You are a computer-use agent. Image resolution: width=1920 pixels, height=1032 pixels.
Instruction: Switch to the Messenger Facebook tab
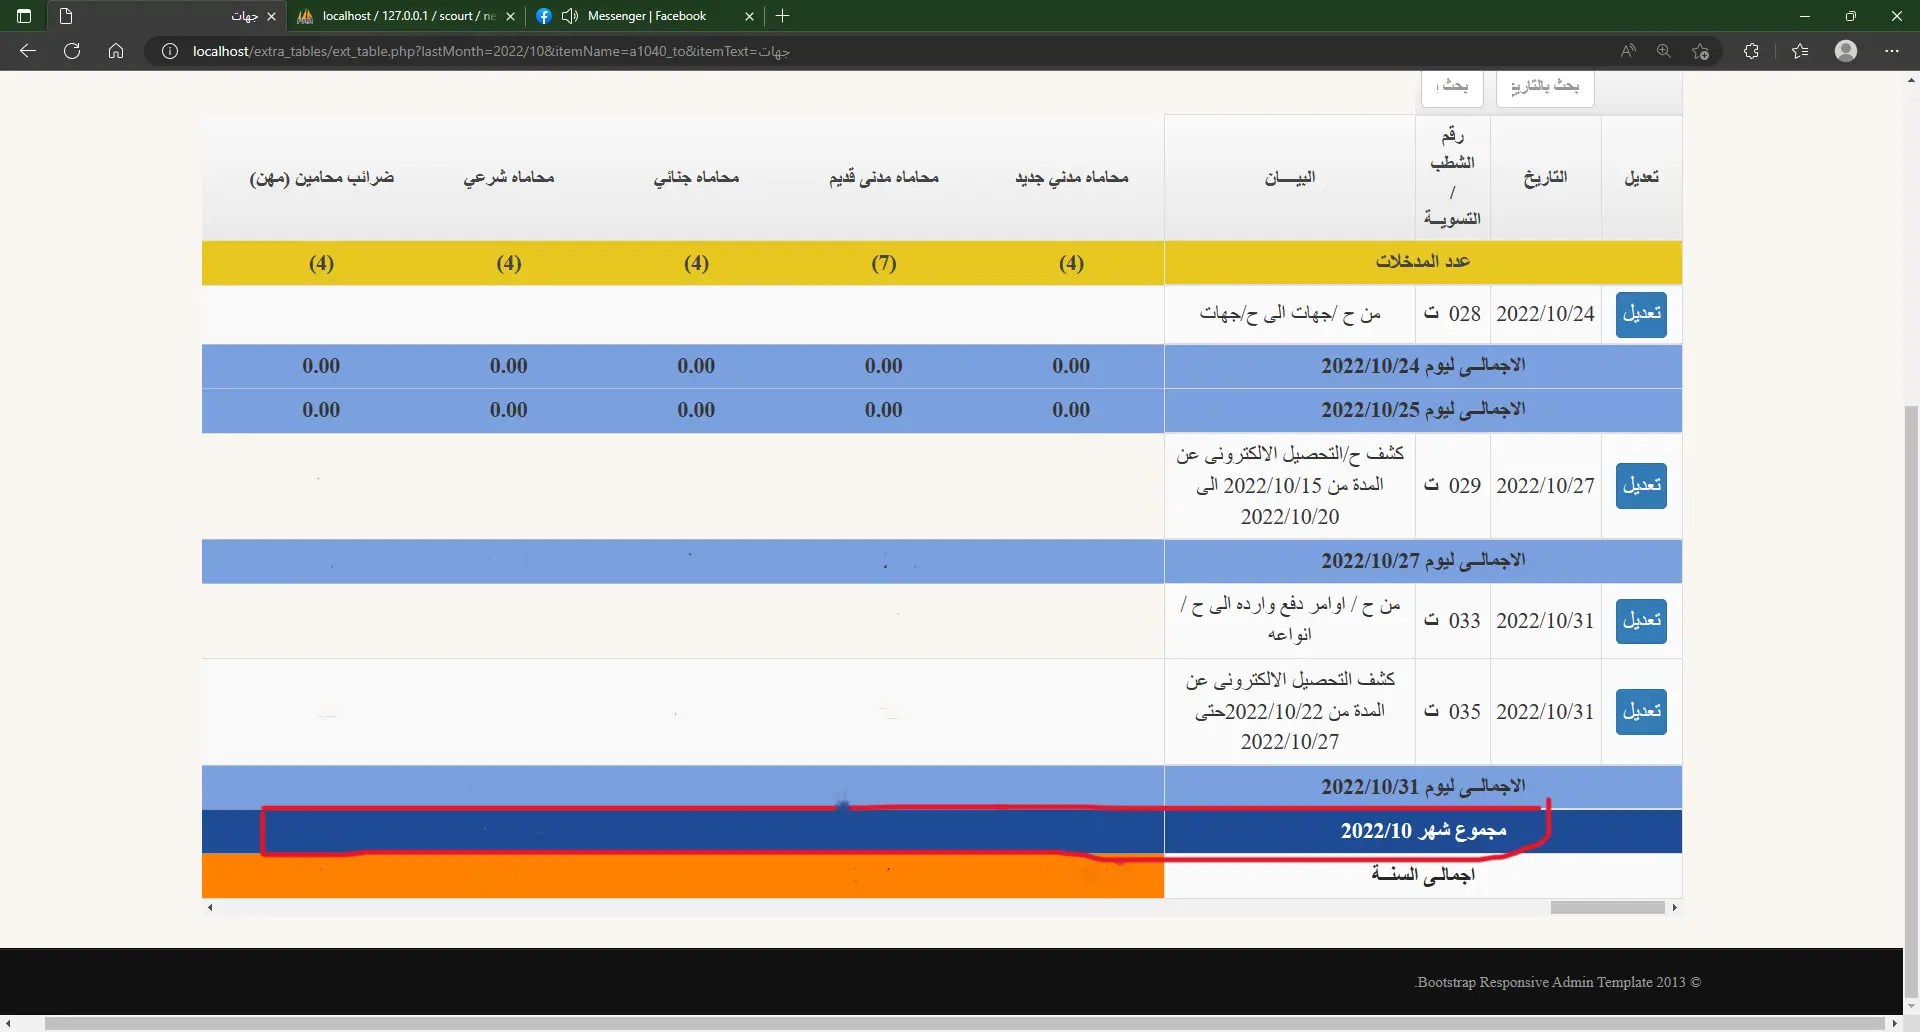point(645,16)
